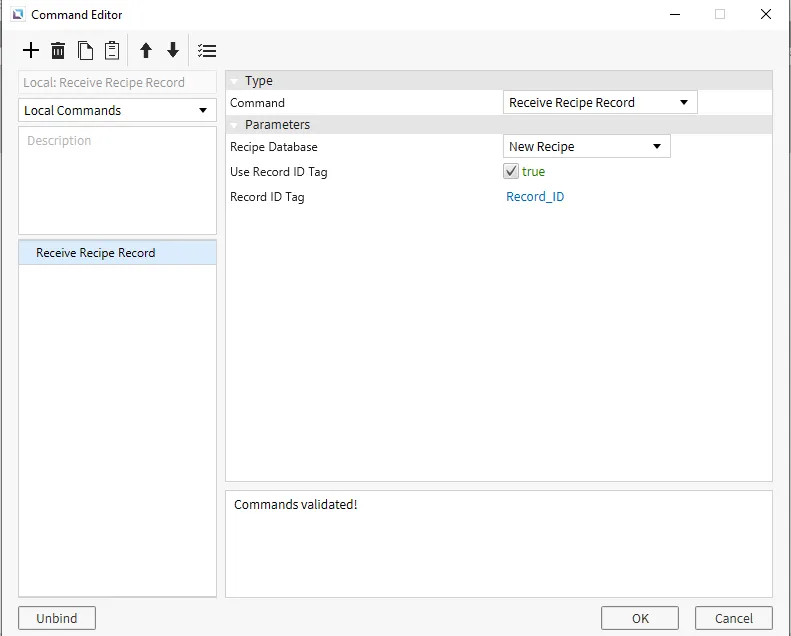791x636 pixels.
Task: Move command up with the up arrow
Action: [x=146, y=51]
